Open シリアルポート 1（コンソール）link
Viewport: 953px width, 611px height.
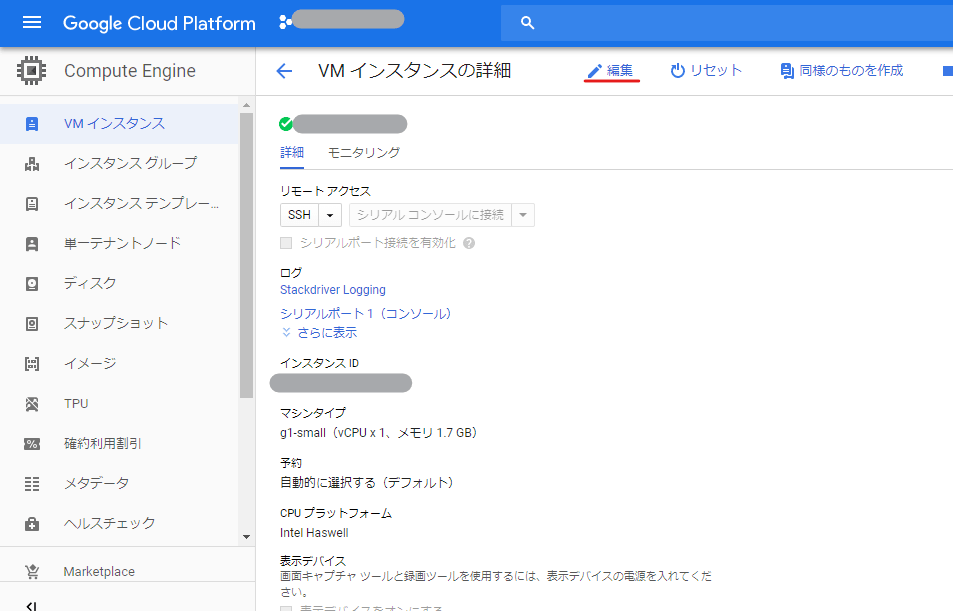[365, 314]
